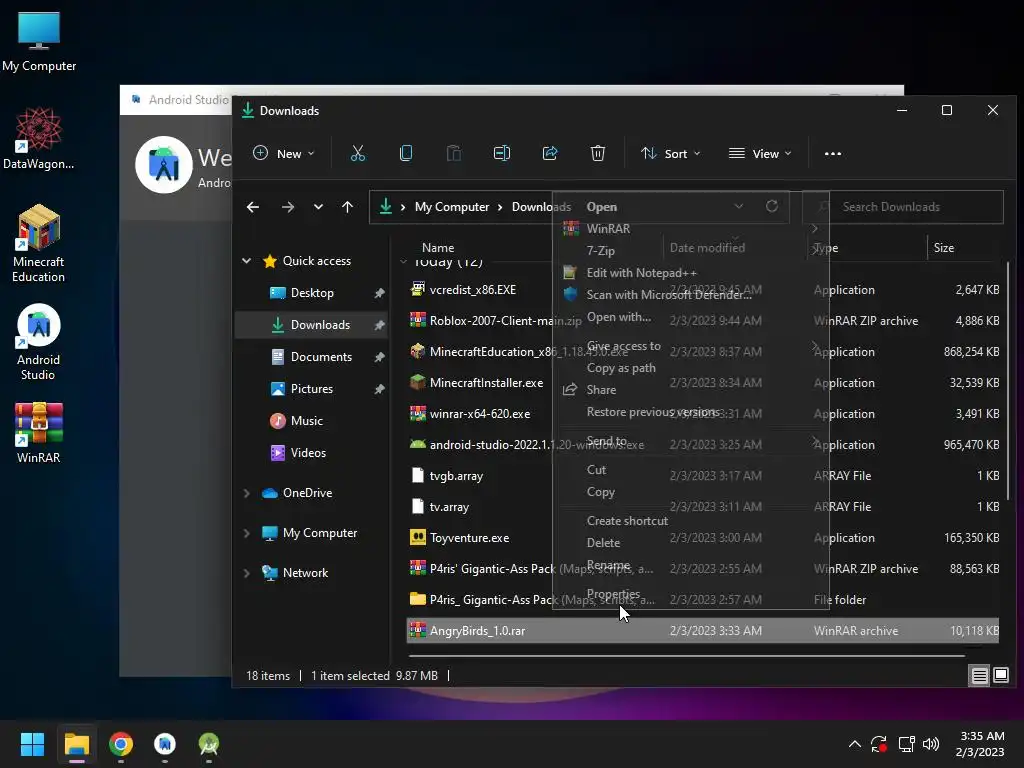Expand the OneDrive tree node
The height and width of the screenshot is (768, 1024).
coord(247,493)
